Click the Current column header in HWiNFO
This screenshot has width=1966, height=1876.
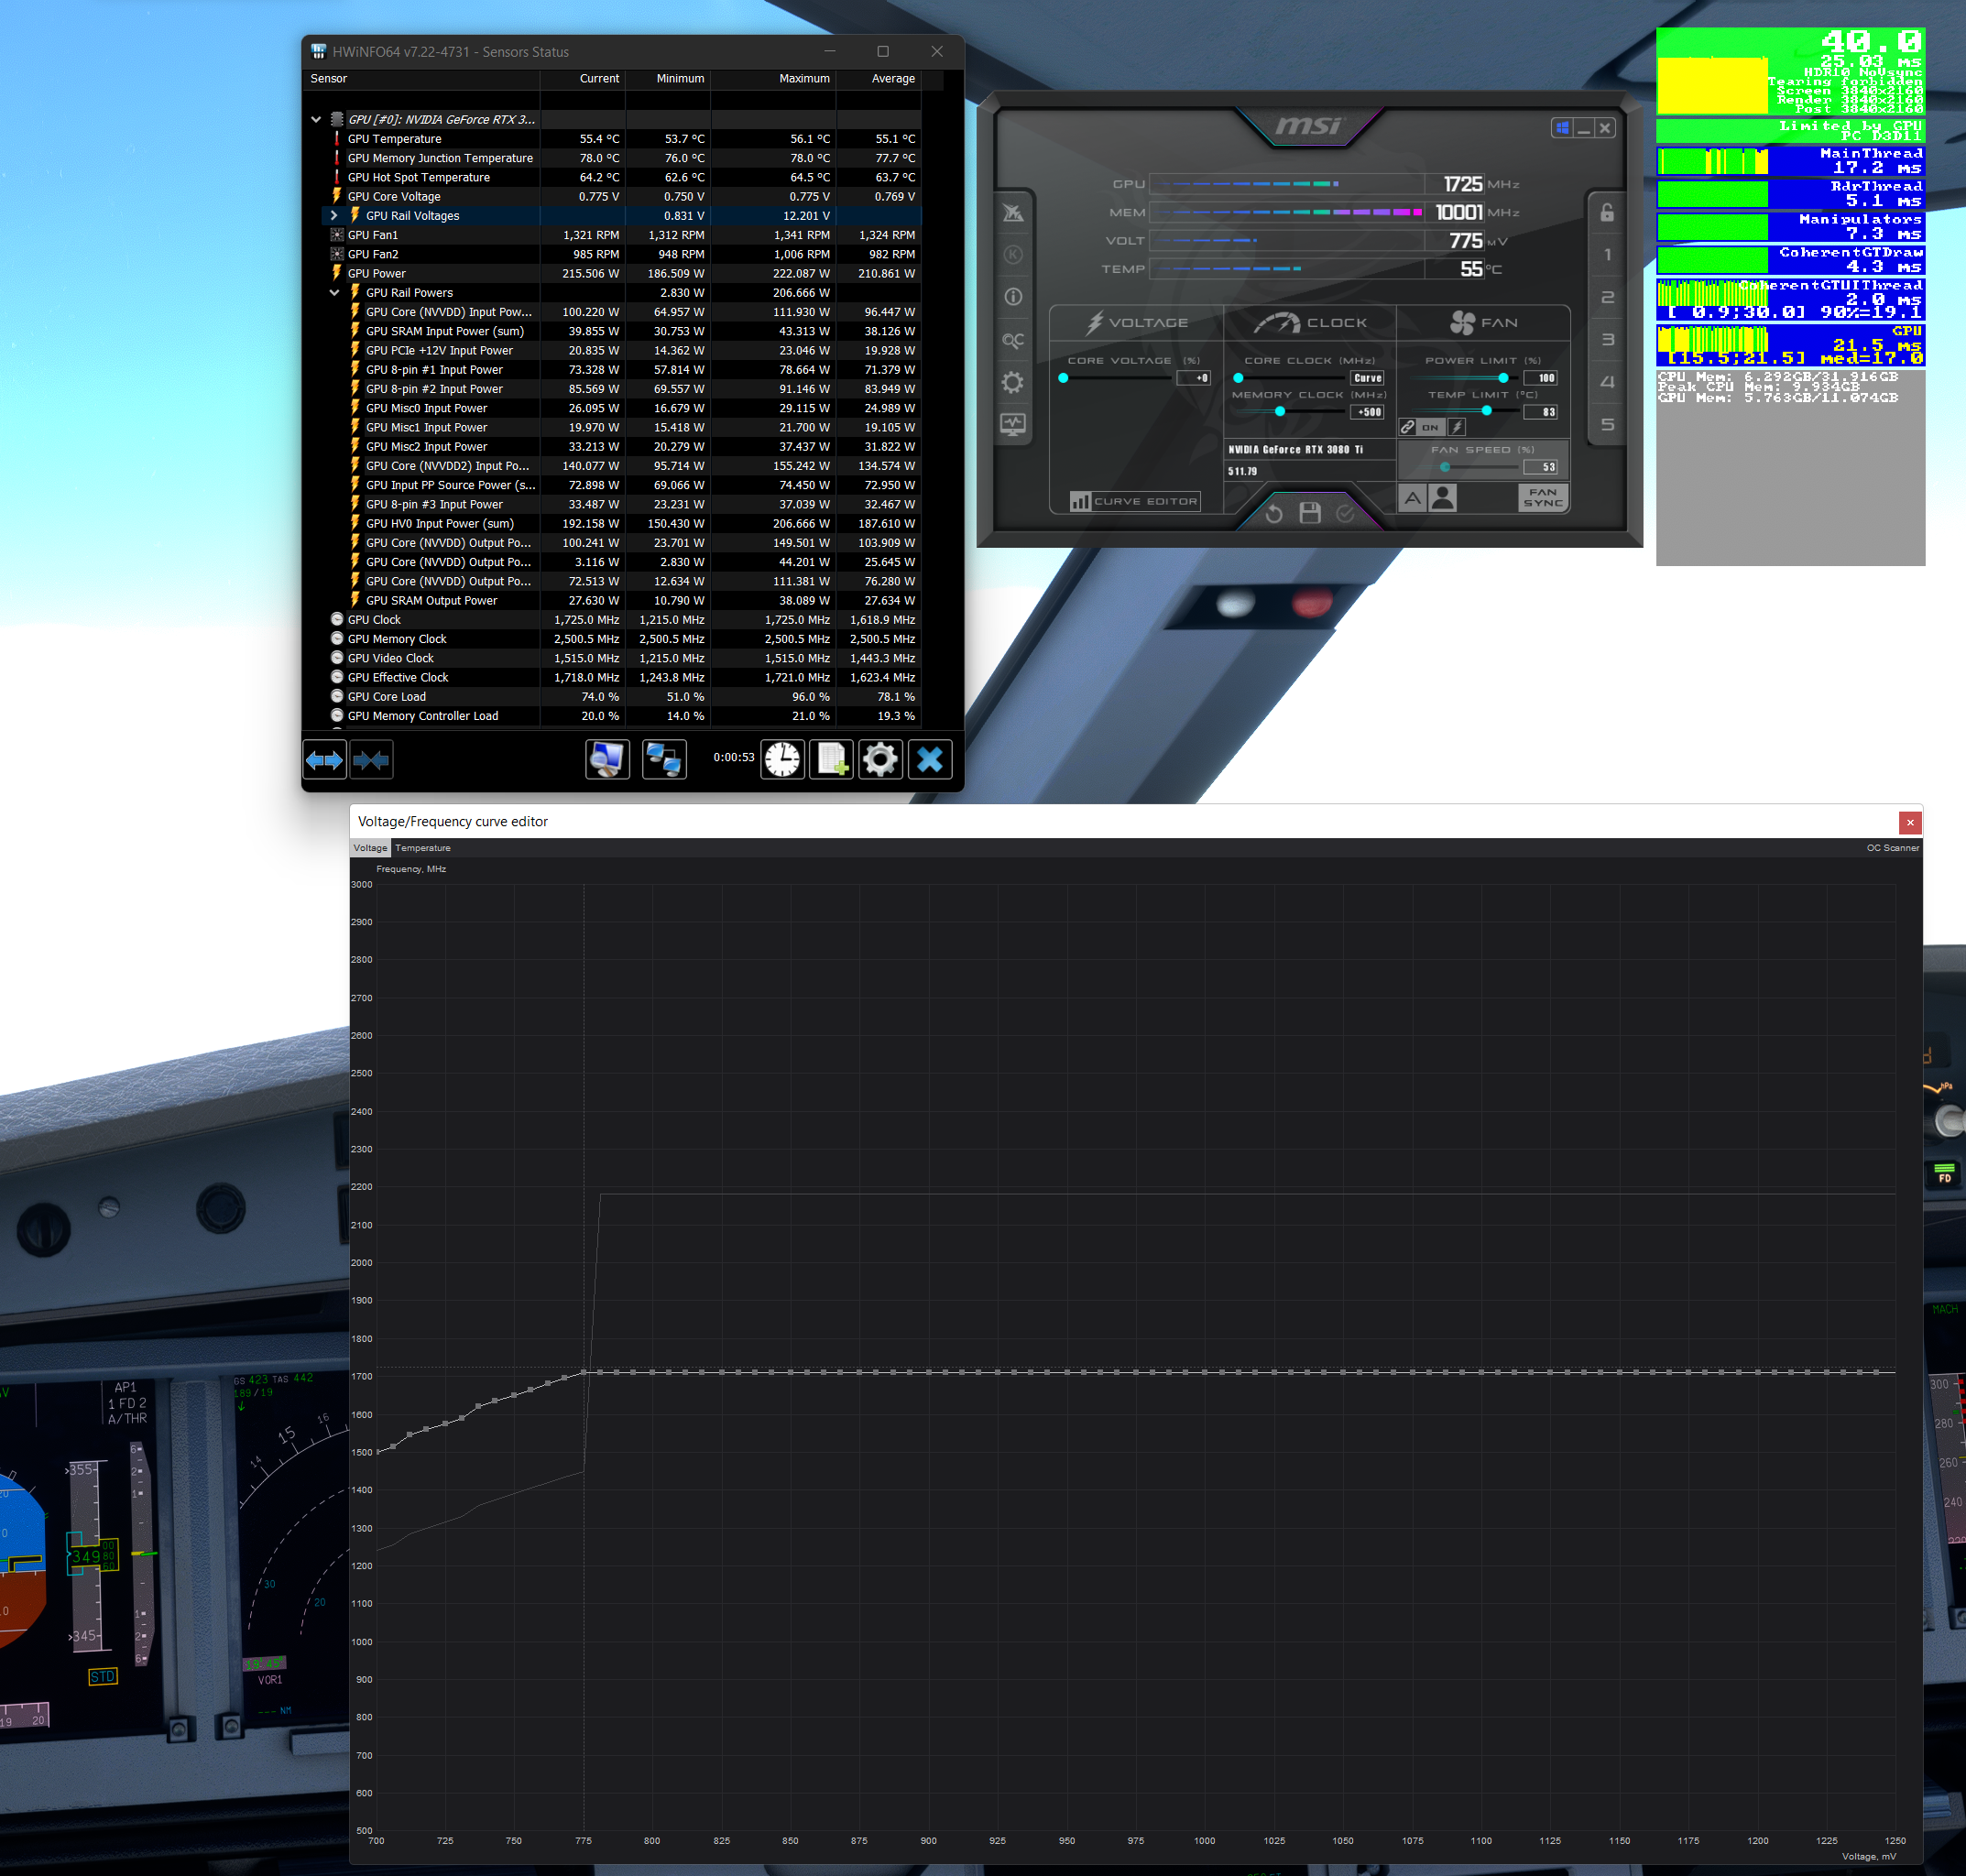pos(583,79)
